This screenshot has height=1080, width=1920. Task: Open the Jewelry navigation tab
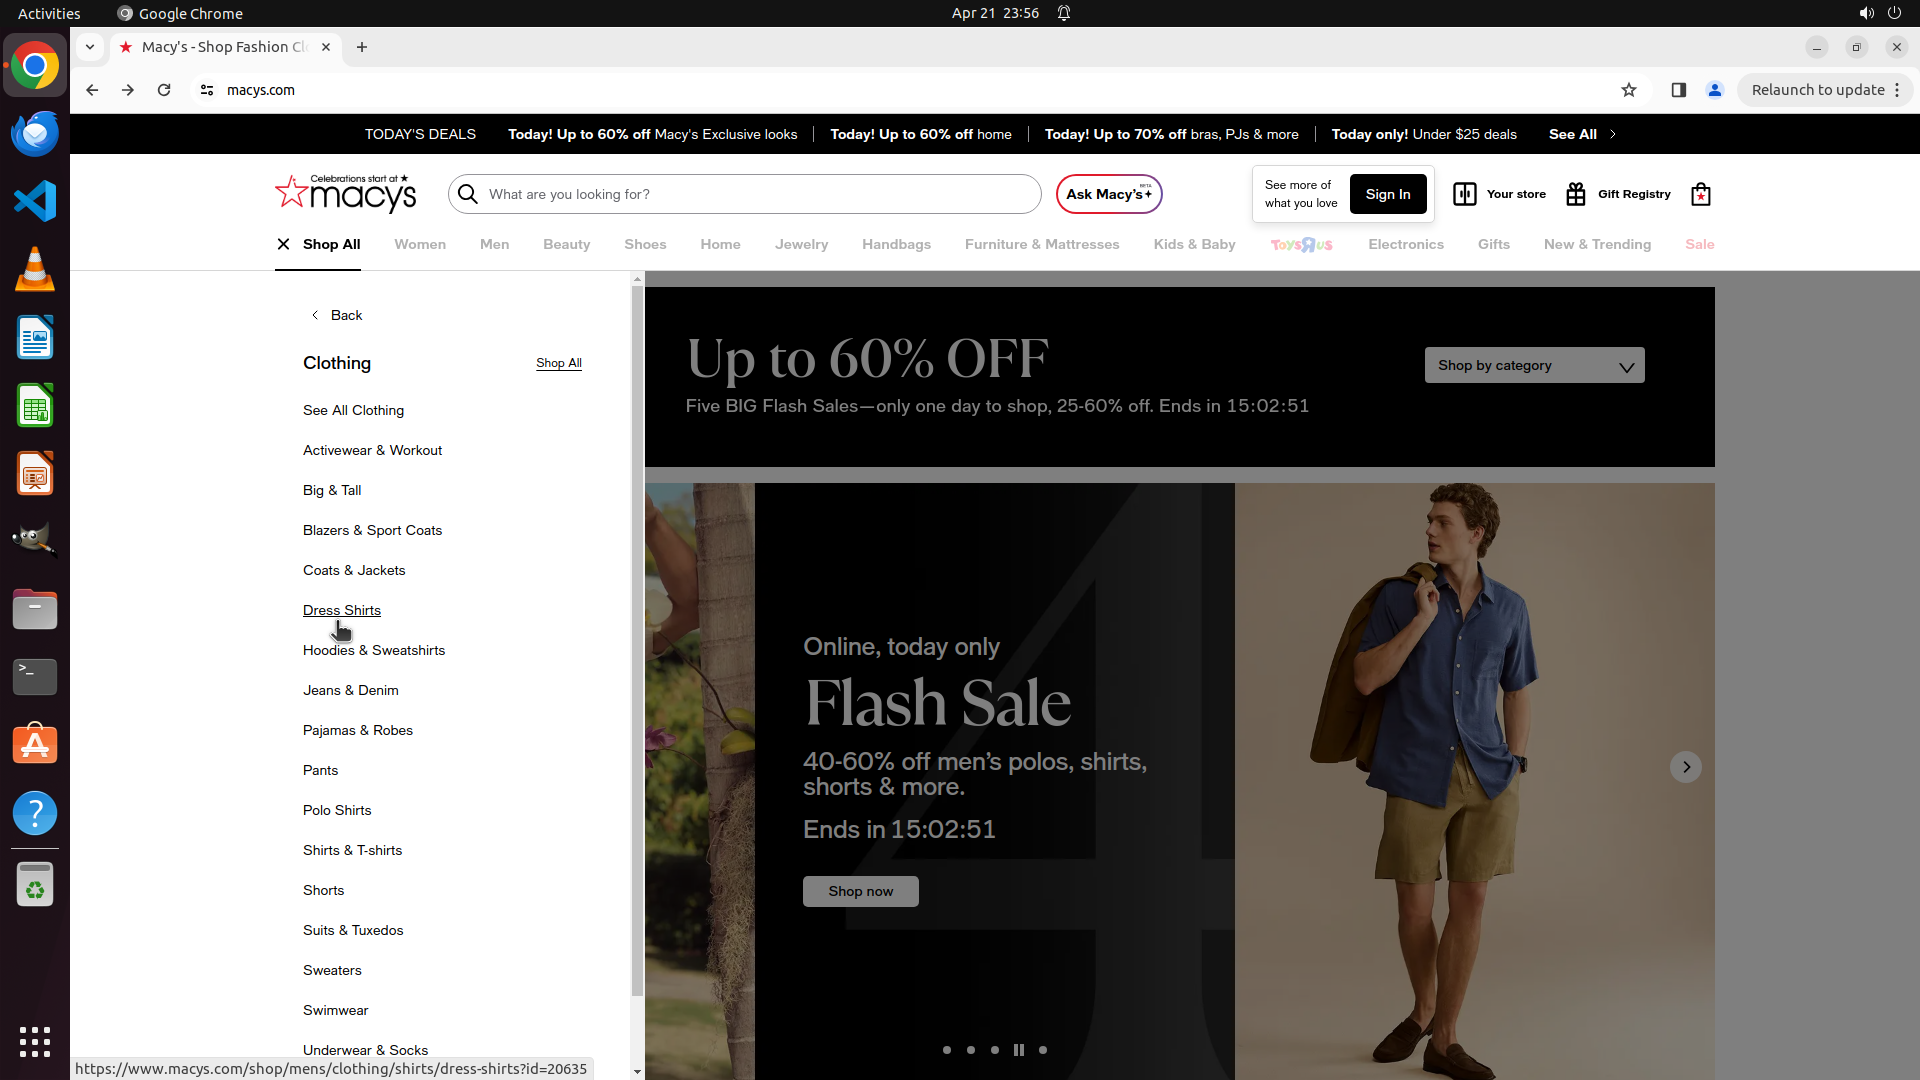[x=801, y=244]
